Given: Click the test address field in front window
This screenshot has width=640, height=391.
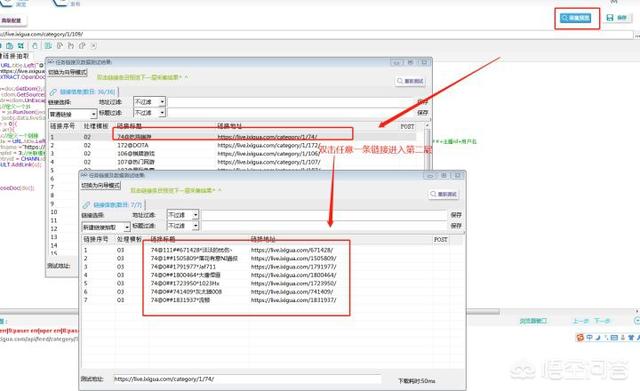Looking at the screenshot, I should click(x=247, y=379).
